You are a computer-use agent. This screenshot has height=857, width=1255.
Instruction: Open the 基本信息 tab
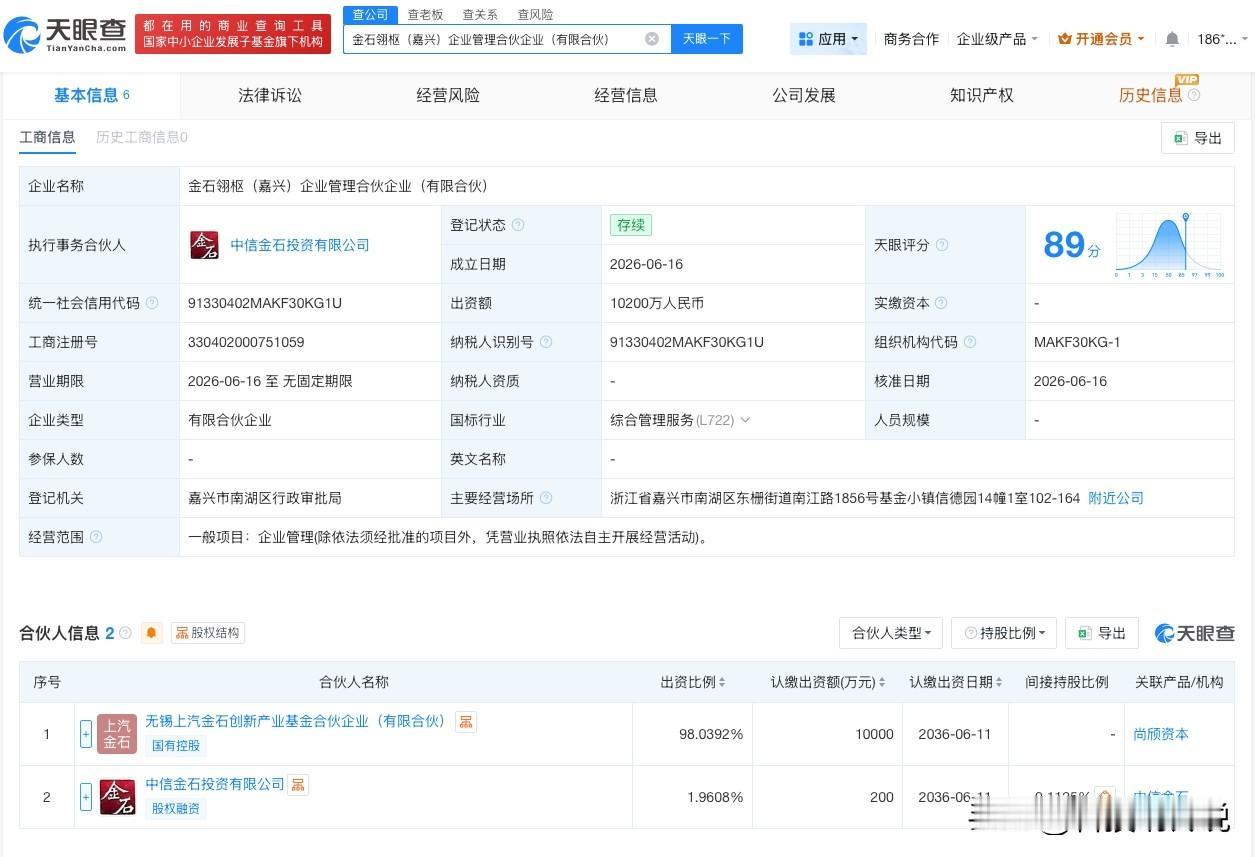[x=92, y=95]
